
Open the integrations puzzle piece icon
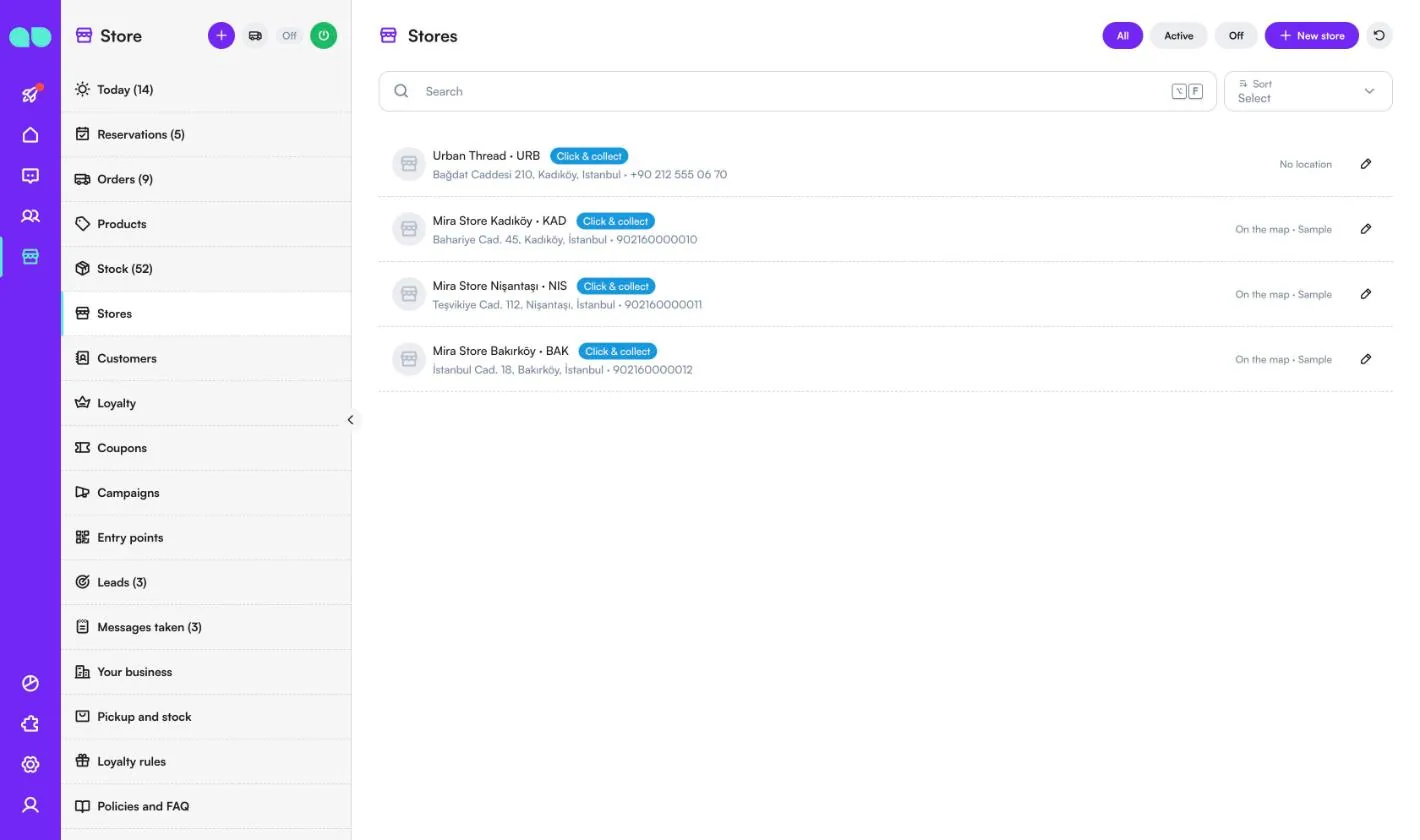click(30, 724)
